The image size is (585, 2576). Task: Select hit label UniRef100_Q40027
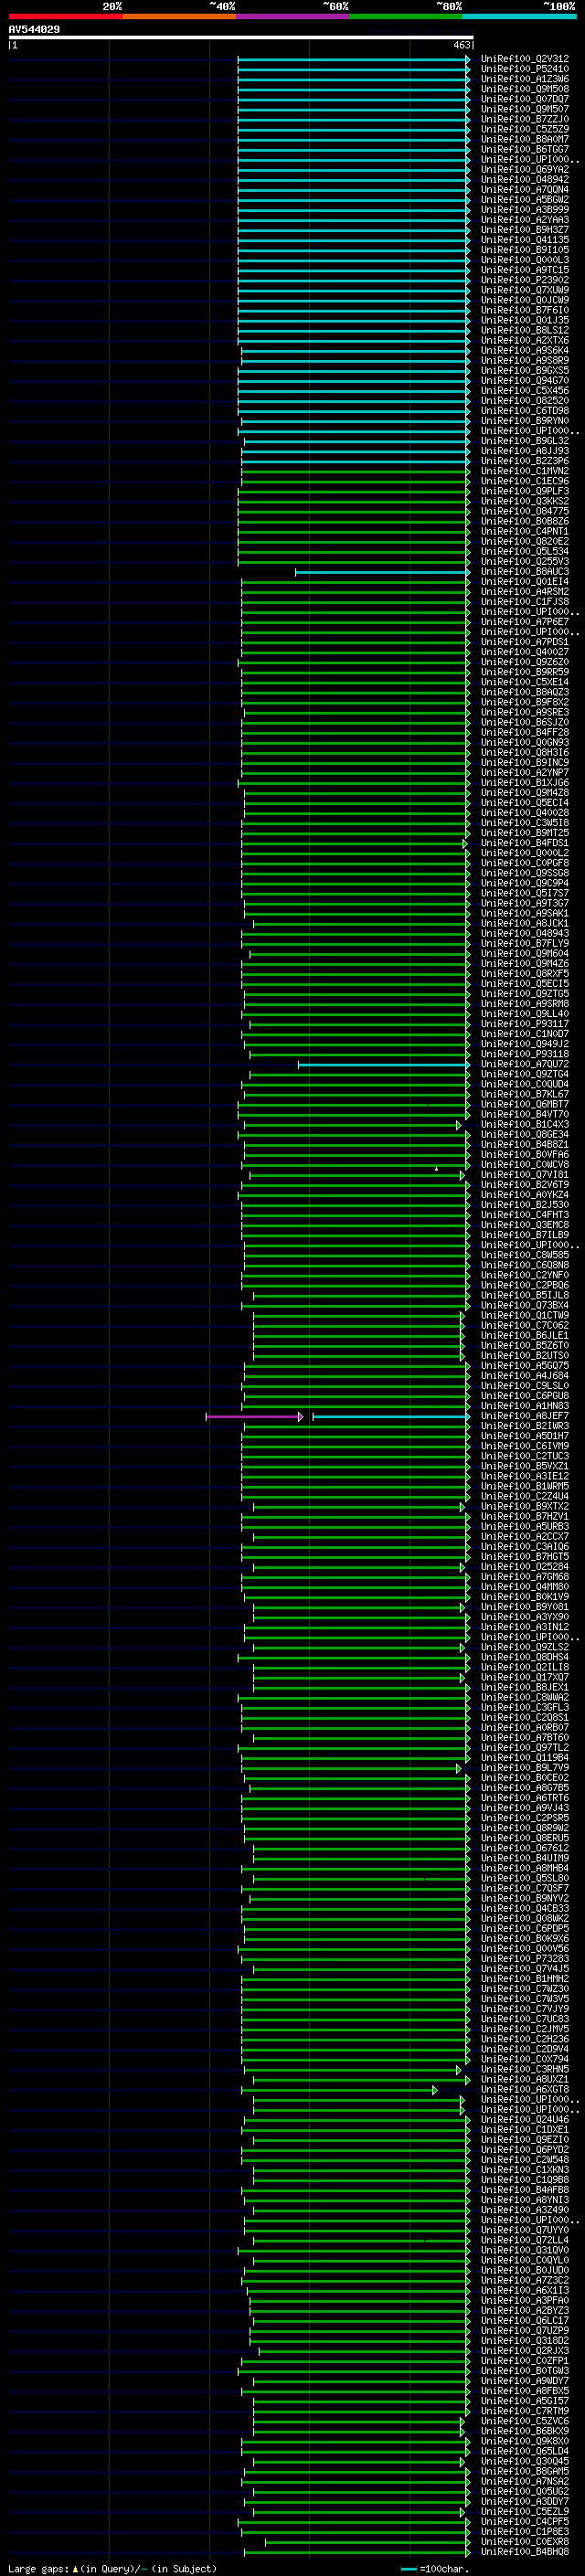(x=525, y=652)
